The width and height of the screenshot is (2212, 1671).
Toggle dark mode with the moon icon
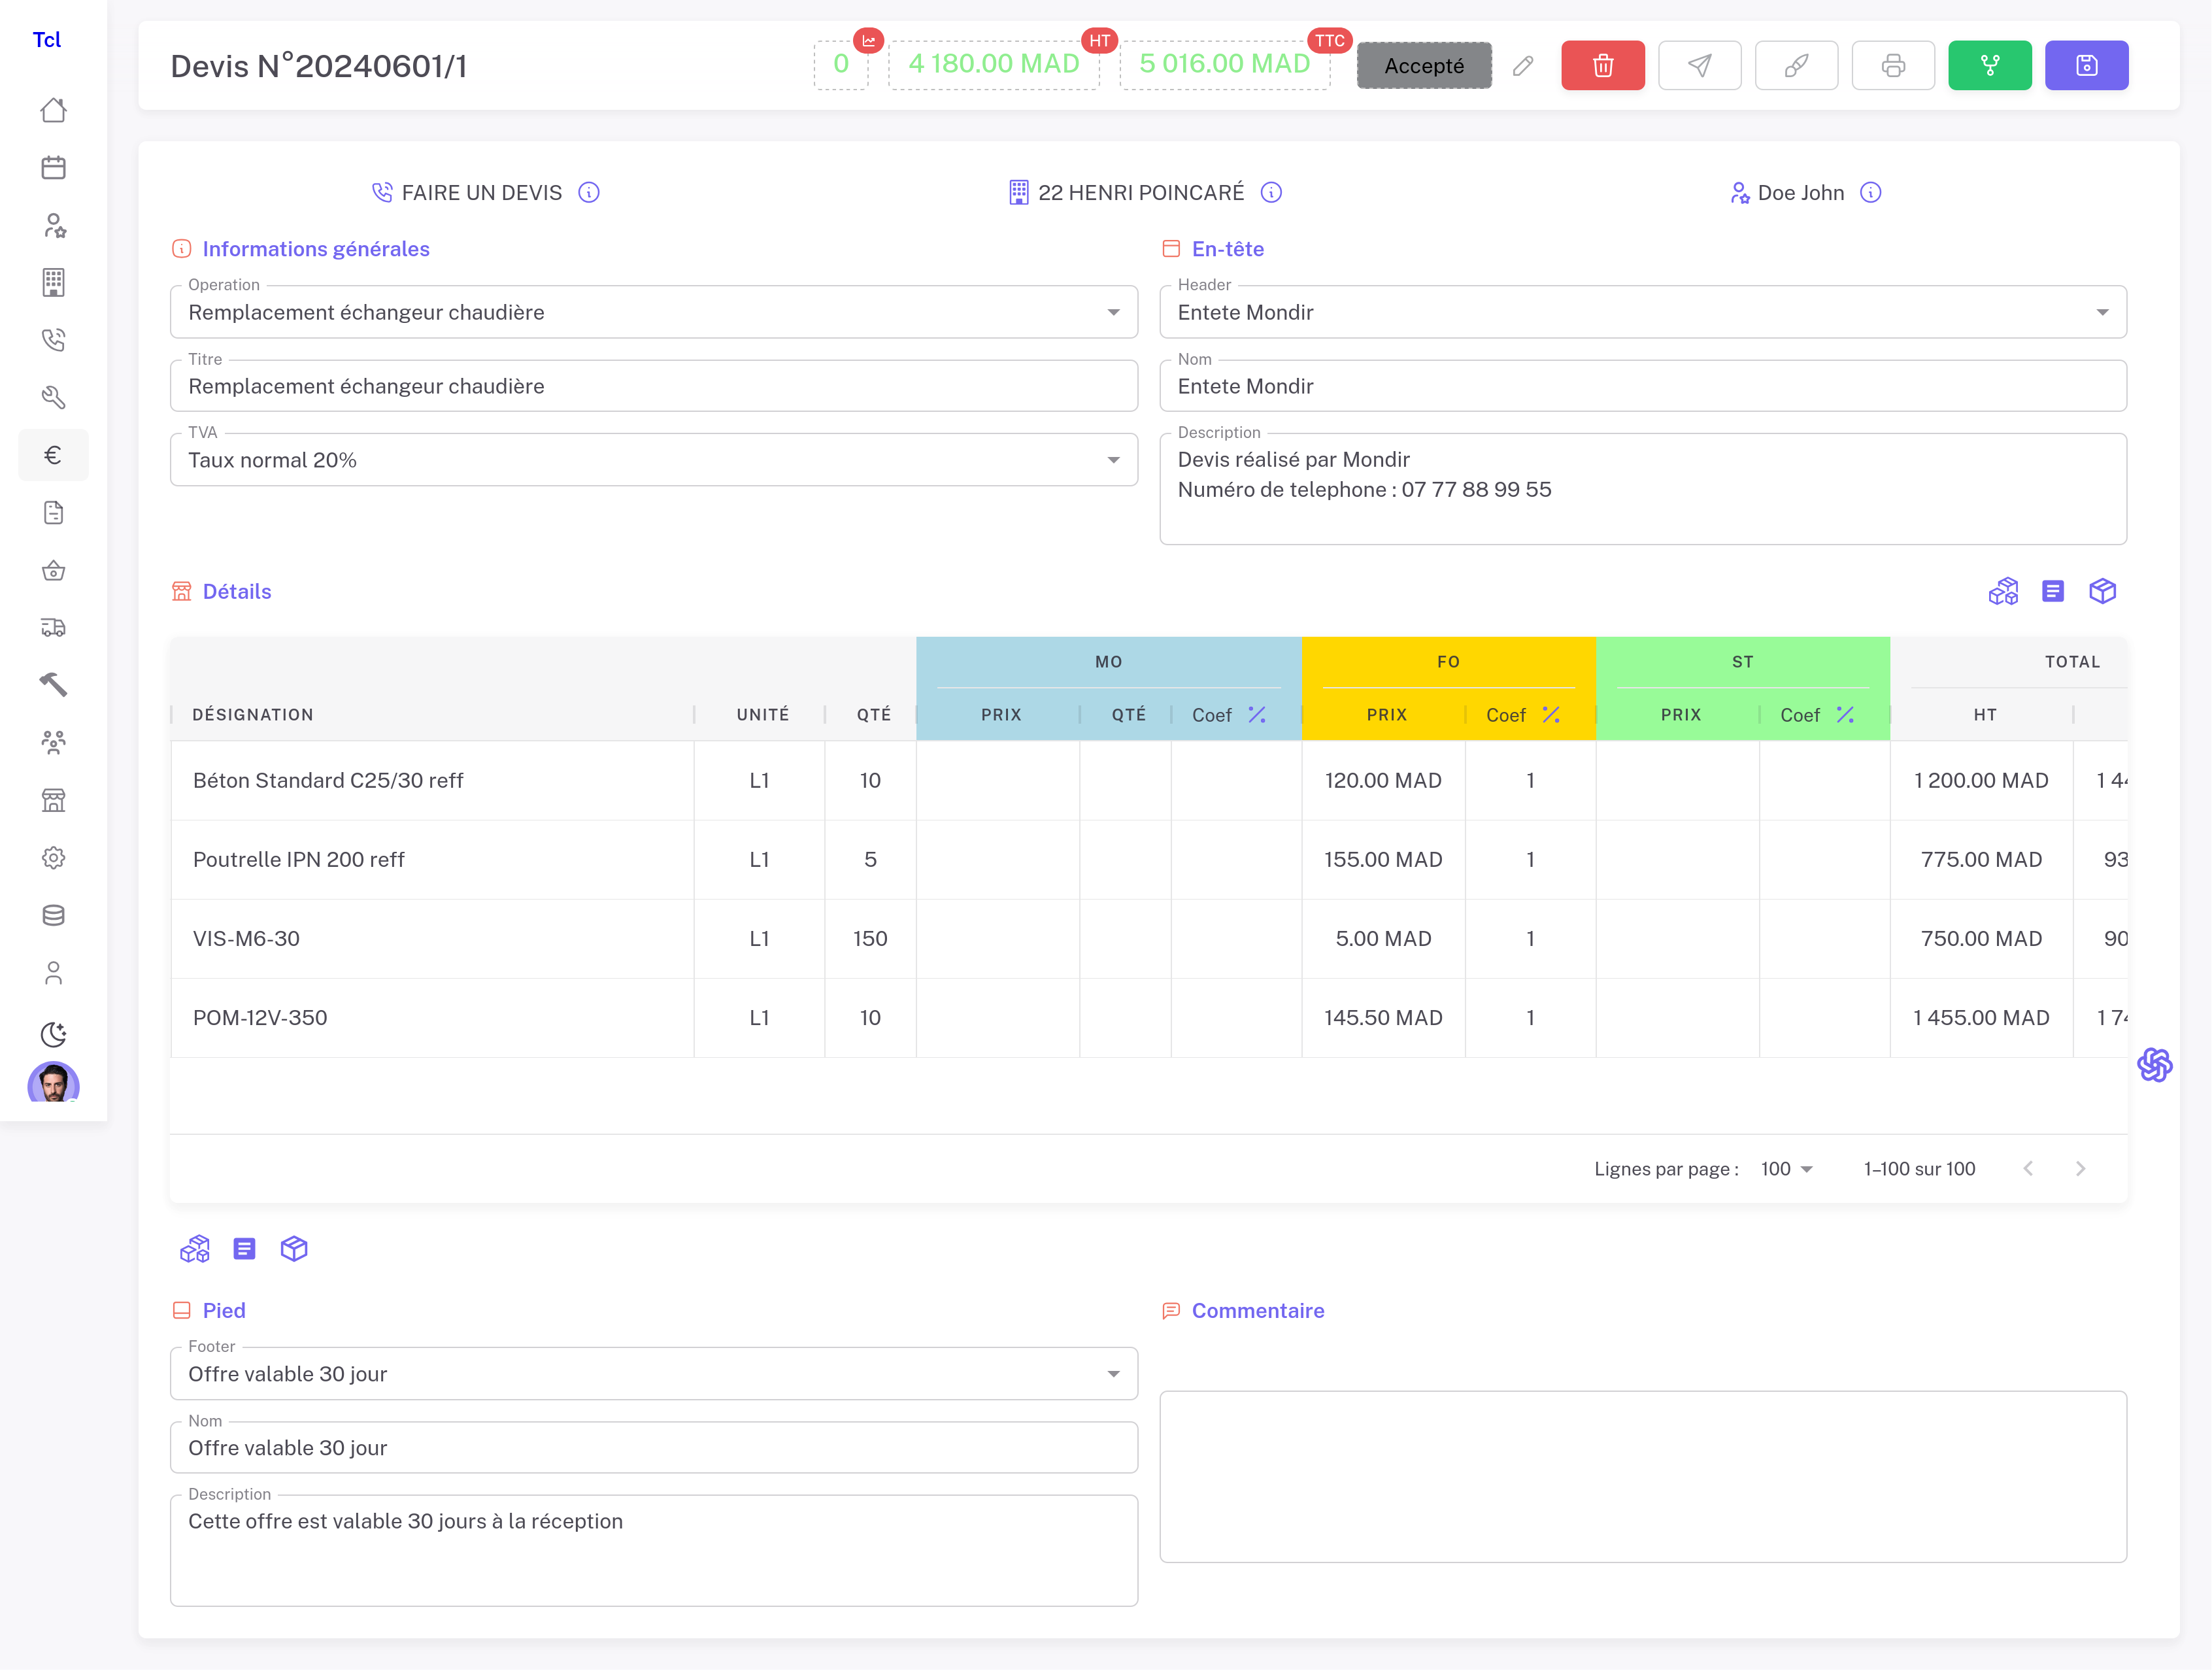coord(53,1034)
